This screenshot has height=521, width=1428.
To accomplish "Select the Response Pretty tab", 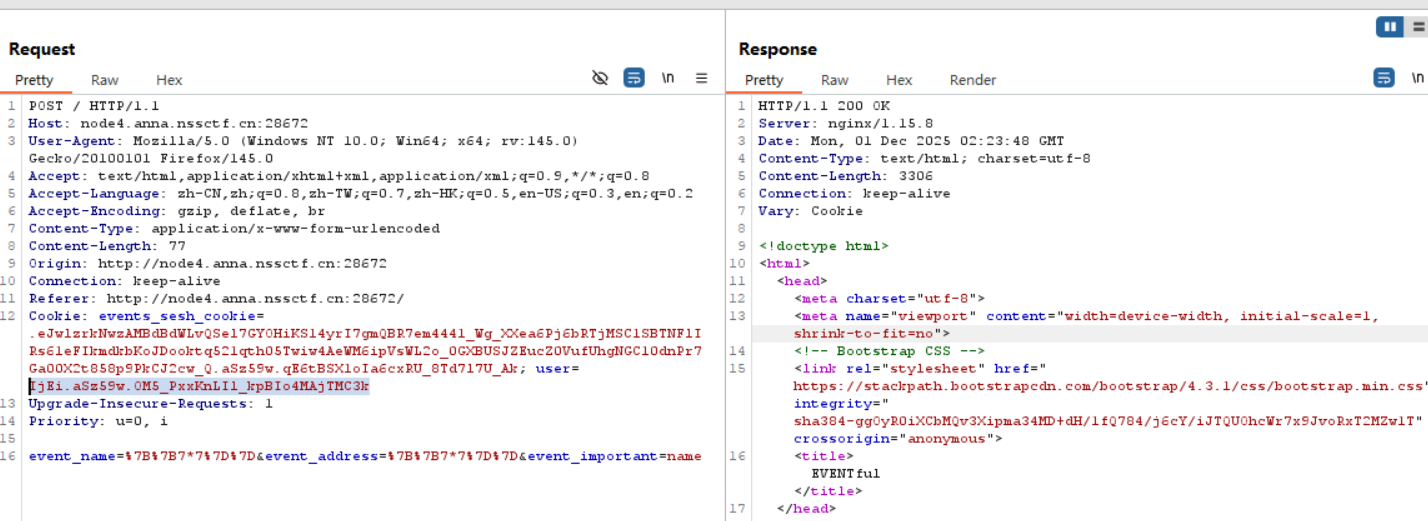I will click(764, 80).
